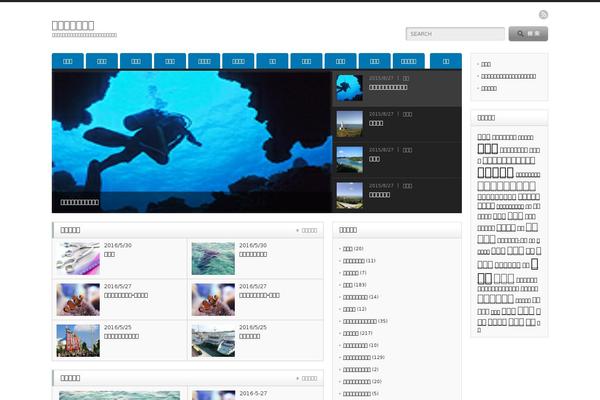Open the manta ray in water thumbnail
Viewport: 600px width, 400px height.
coord(213,258)
